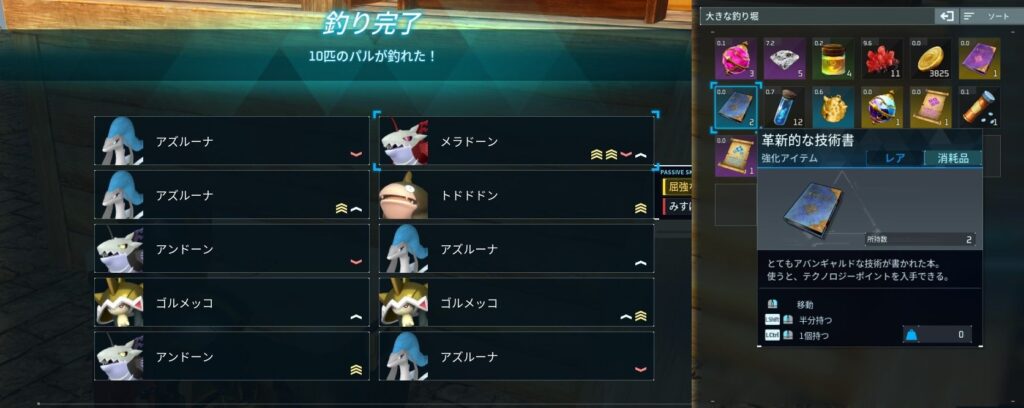Click the 消耗品 consumable tag
The width and height of the screenshot is (1024, 408).
tap(953, 158)
